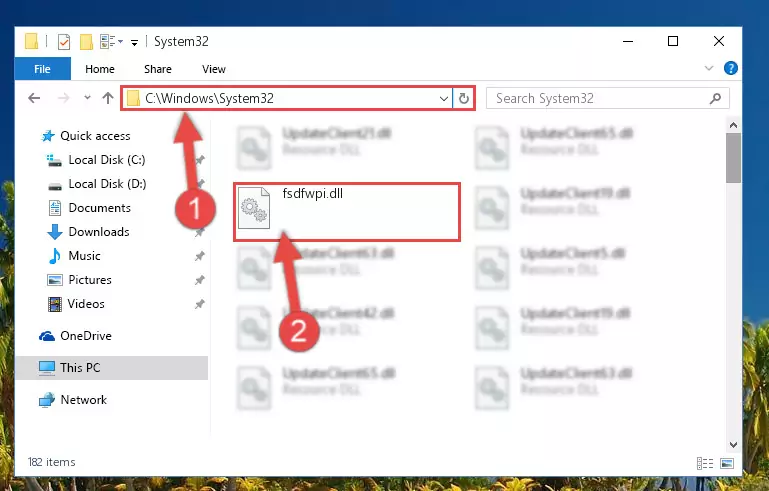Click the Local Disk (D:) drive icon
The width and height of the screenshot is (769, 491).
54,185
